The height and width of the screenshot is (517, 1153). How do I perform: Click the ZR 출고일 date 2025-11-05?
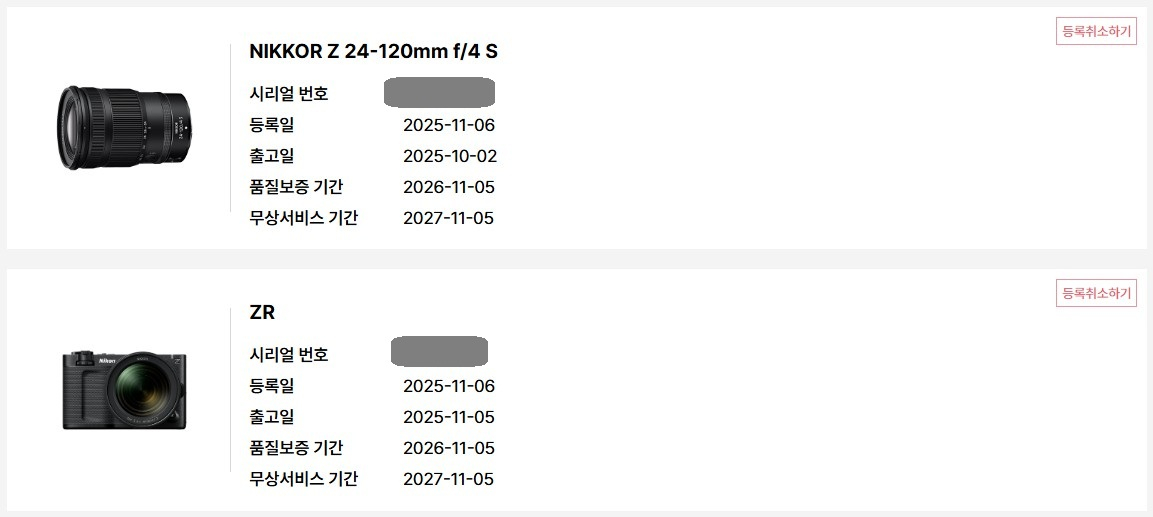[x=449, y=417]
